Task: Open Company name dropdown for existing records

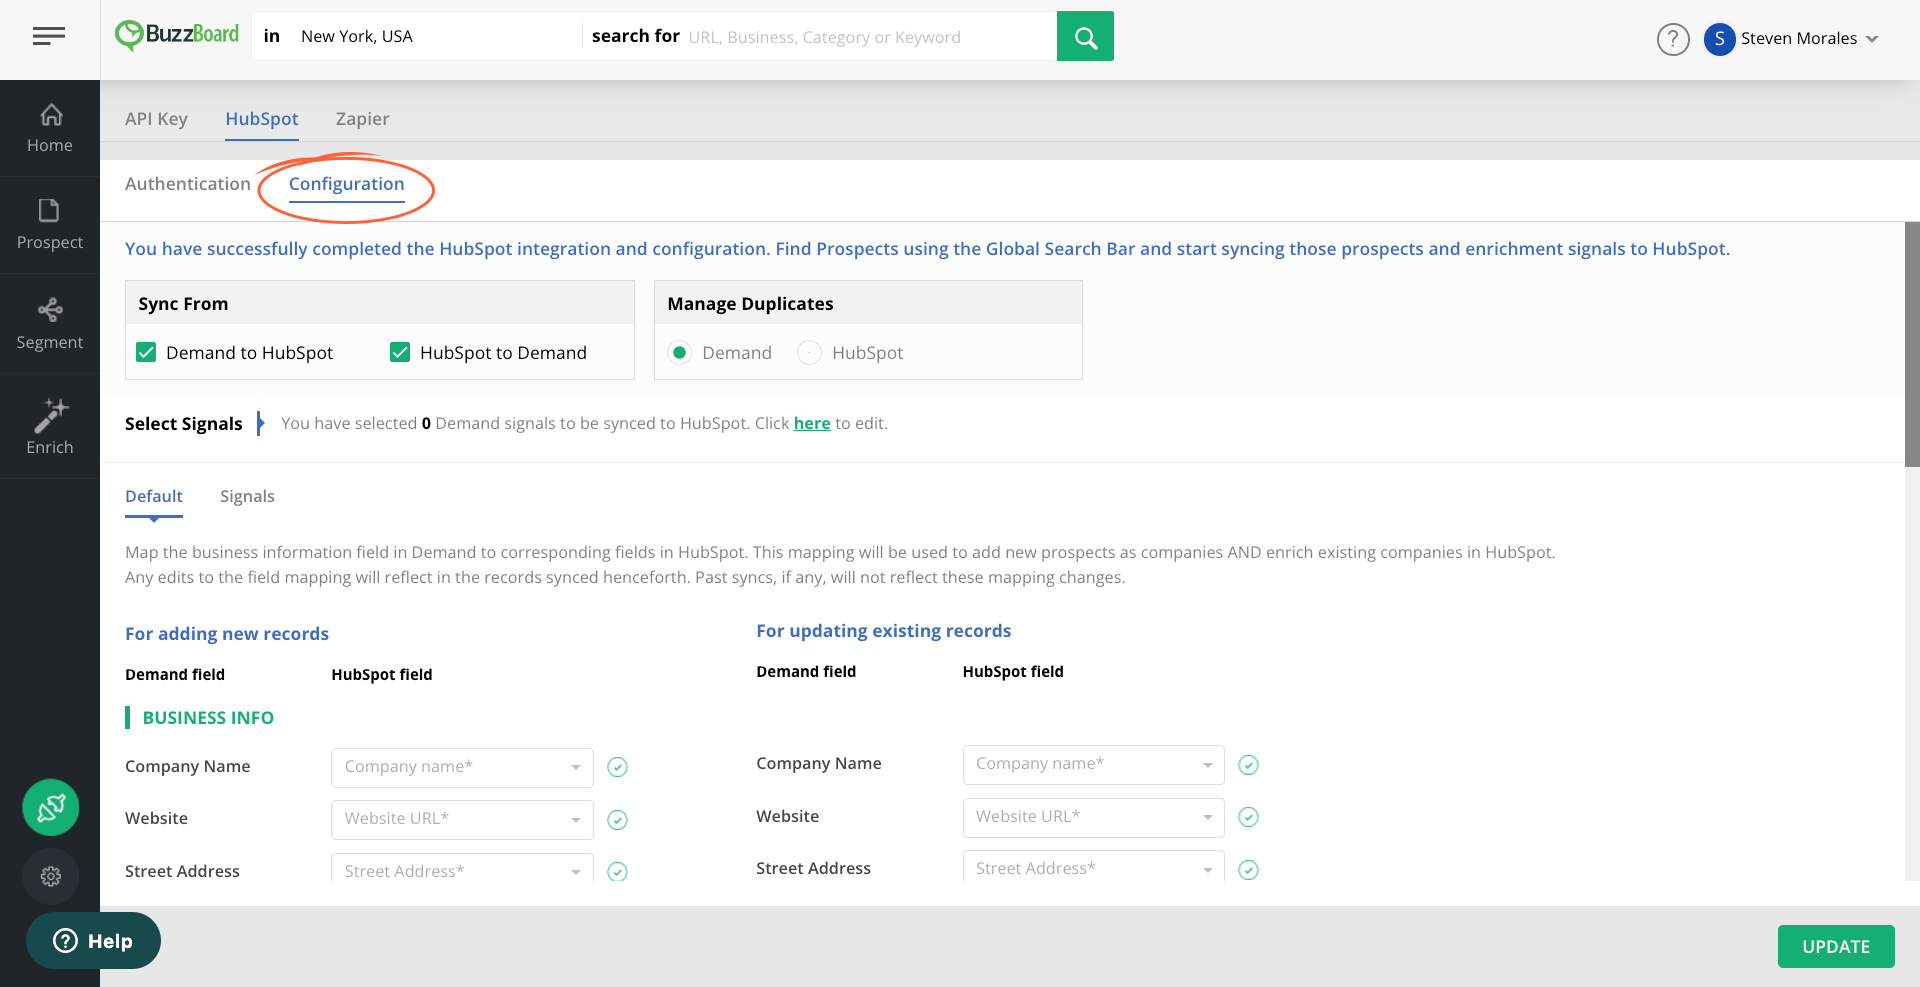Action: point(1093,764)
